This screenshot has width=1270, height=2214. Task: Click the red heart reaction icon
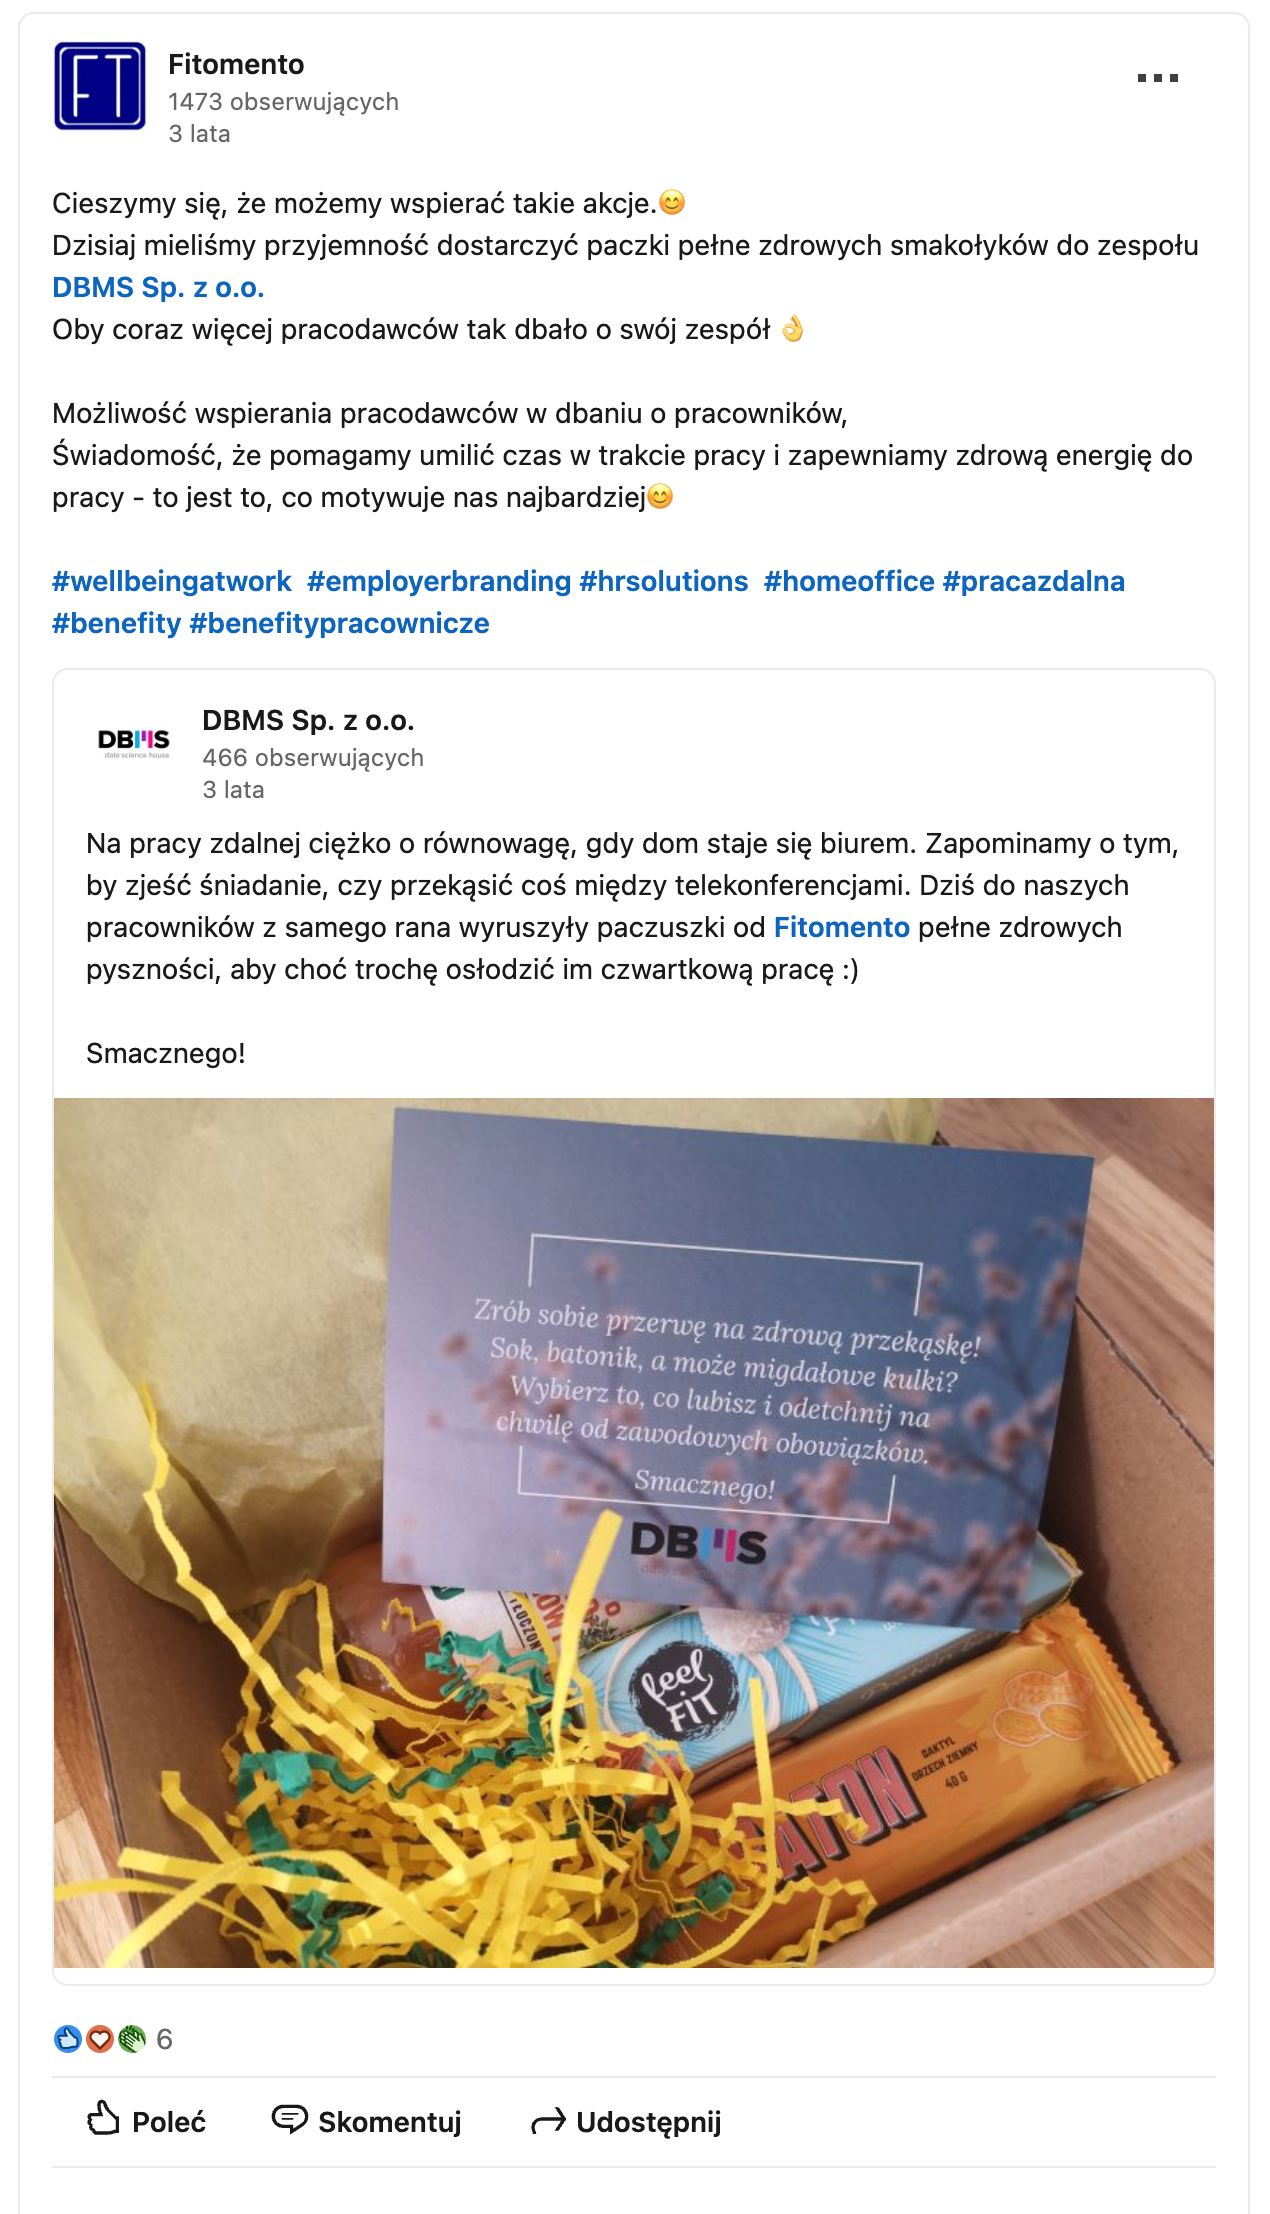(x=99, y=2039)
